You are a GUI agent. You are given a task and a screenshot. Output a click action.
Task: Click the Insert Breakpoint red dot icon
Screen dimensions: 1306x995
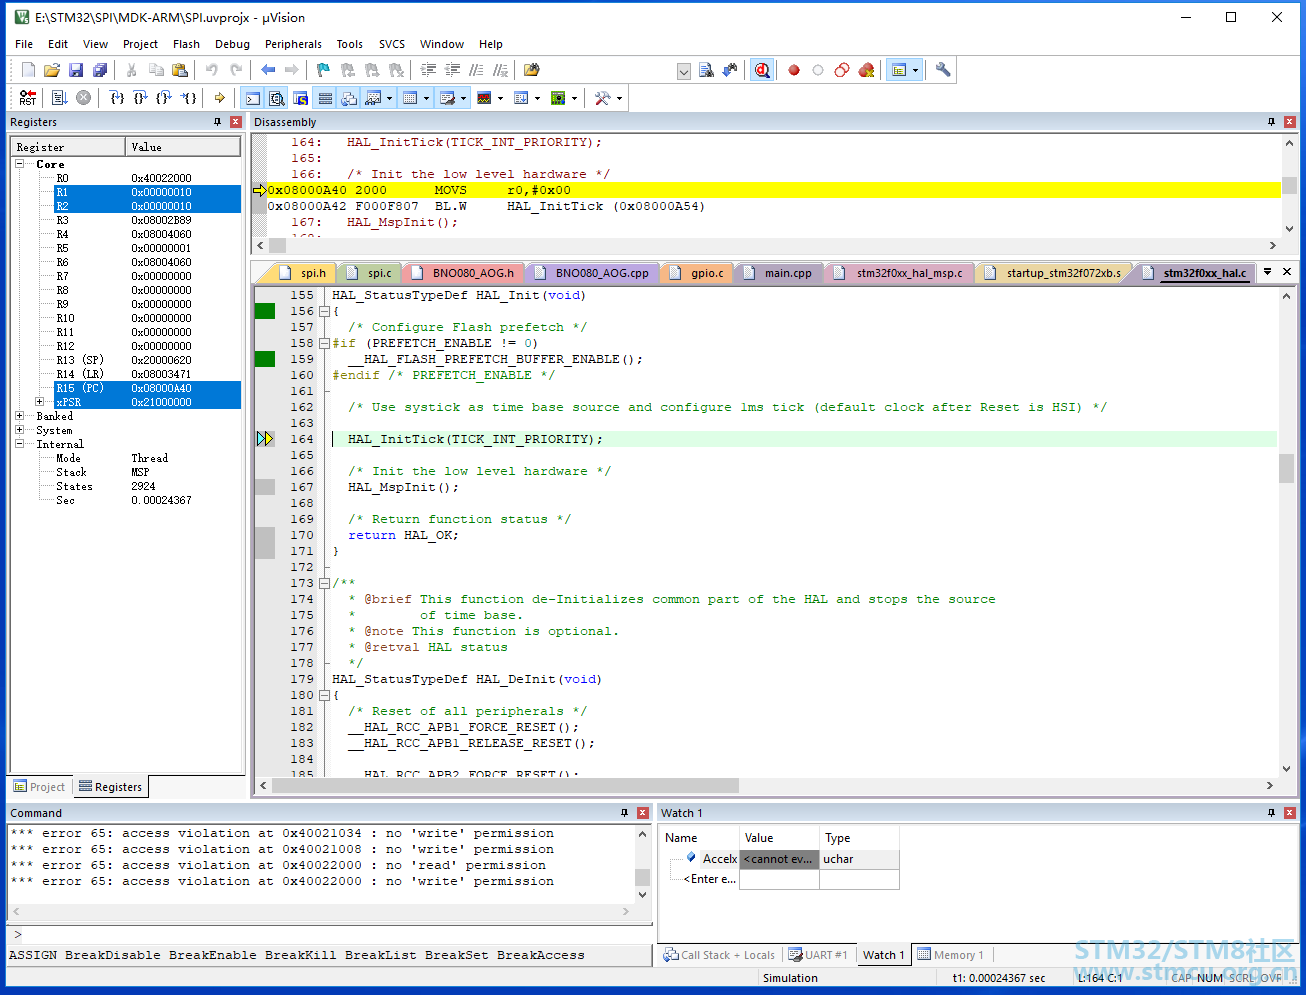tap(794, 70)
